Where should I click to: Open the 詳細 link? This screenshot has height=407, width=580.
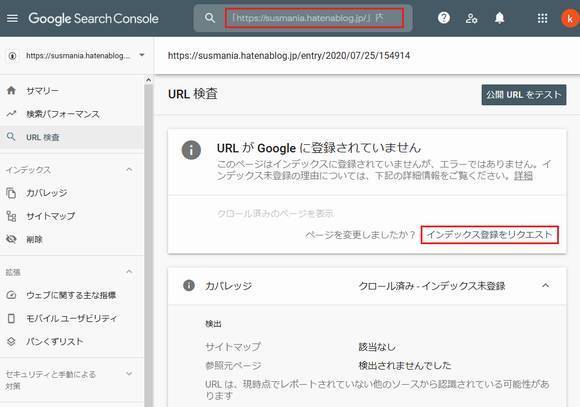pyautogui.click(x=523, y=175)
